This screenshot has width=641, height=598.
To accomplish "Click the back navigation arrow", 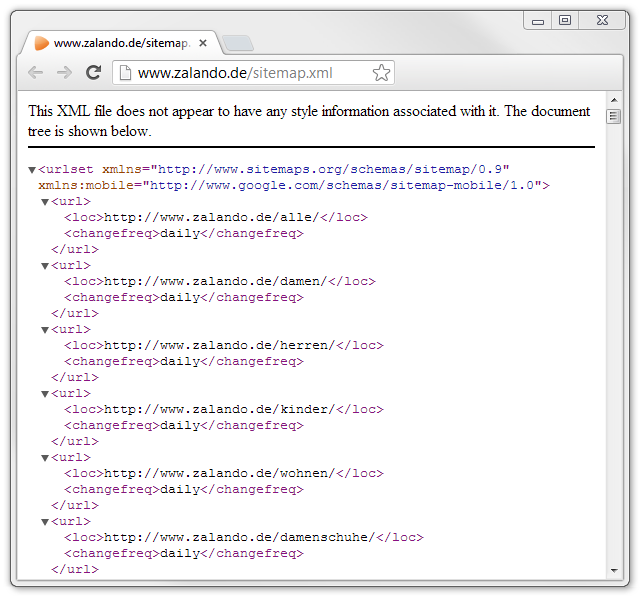I will click(36, 73).
